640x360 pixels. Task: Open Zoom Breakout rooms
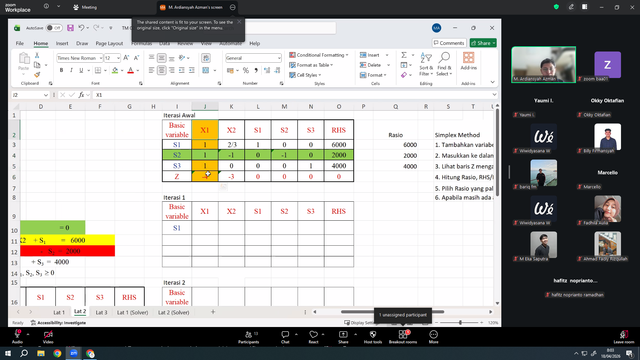(403, 337)
